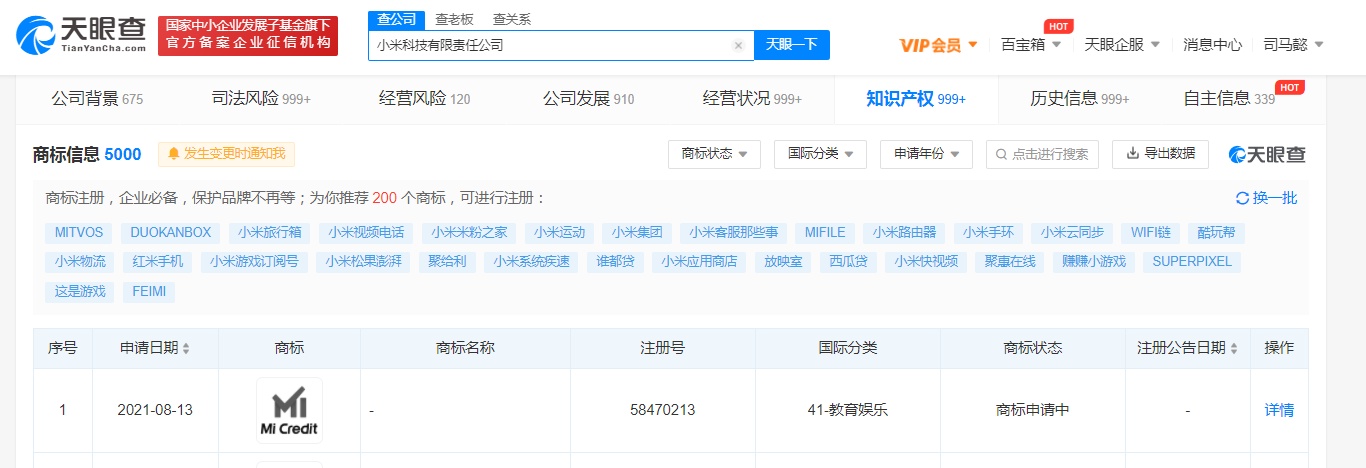Open the 公司背景 tab
The width and height of the screenshot is (1366, 468).
97,98
